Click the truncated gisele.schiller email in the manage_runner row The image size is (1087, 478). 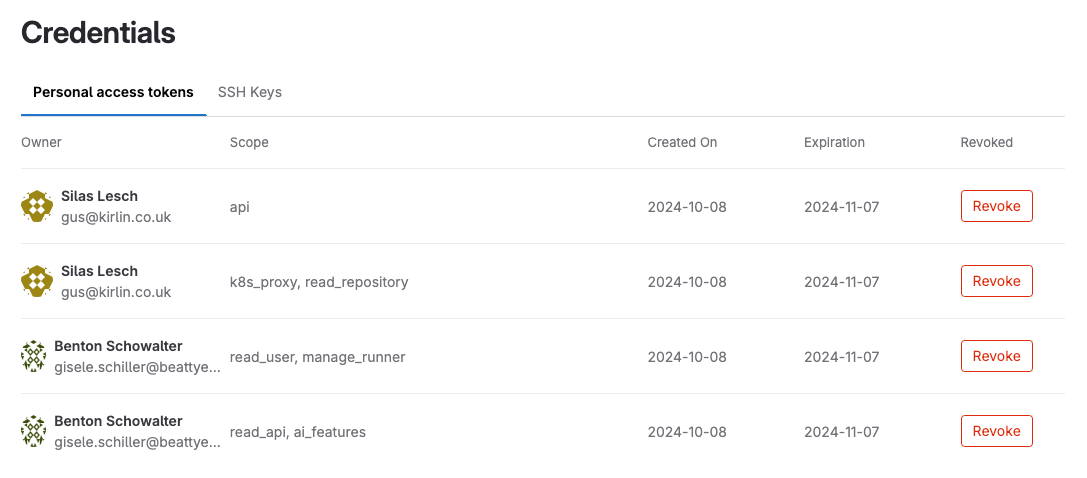[137, 367]
